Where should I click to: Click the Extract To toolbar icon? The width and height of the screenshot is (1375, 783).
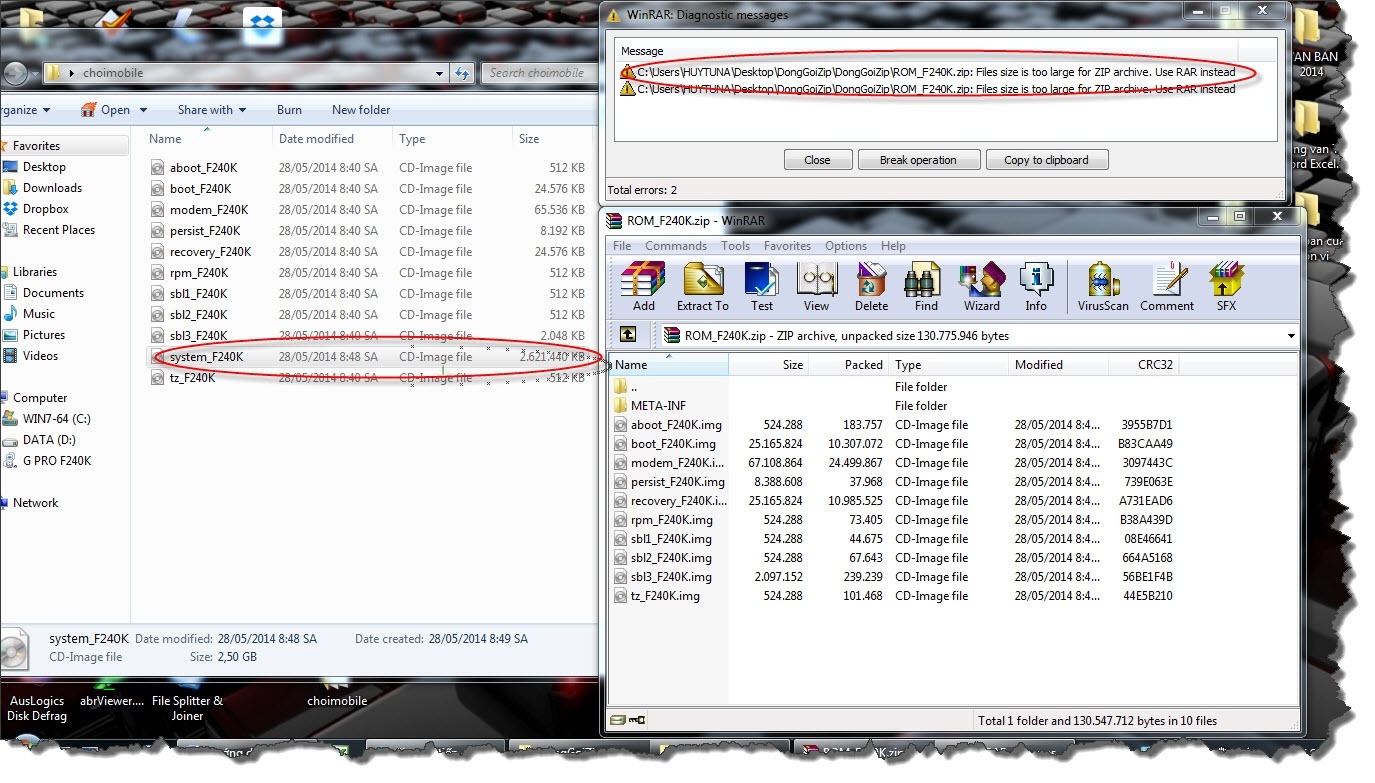tap(702, 287)
